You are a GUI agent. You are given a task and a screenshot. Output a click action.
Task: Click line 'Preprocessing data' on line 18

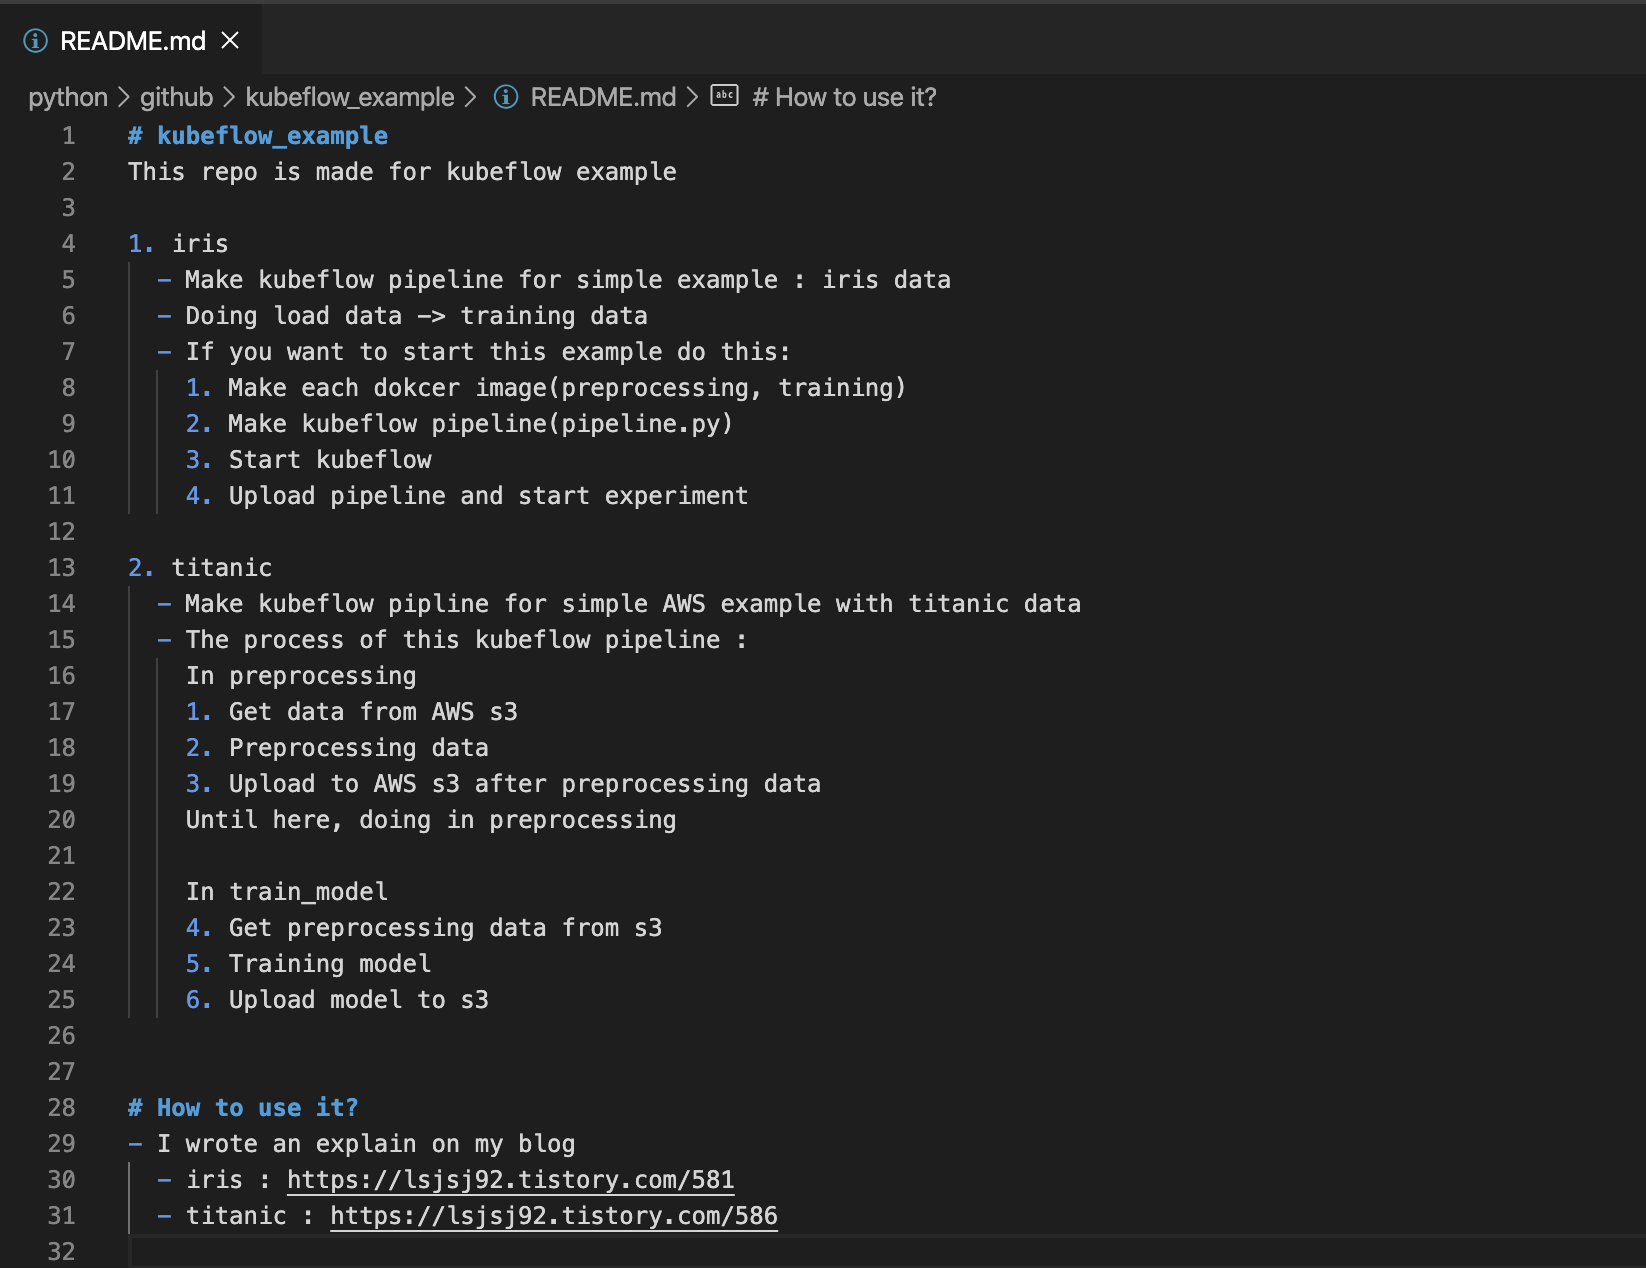359,748
